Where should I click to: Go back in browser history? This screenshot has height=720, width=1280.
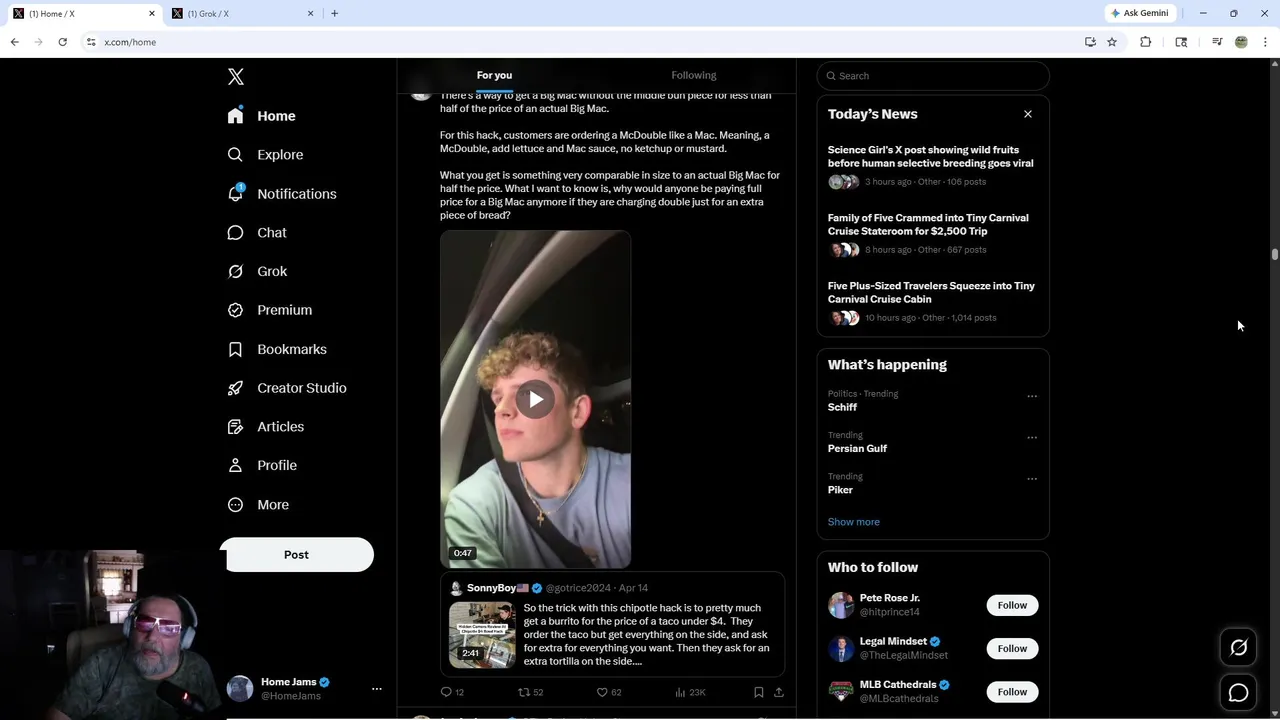tap(14, 42)
